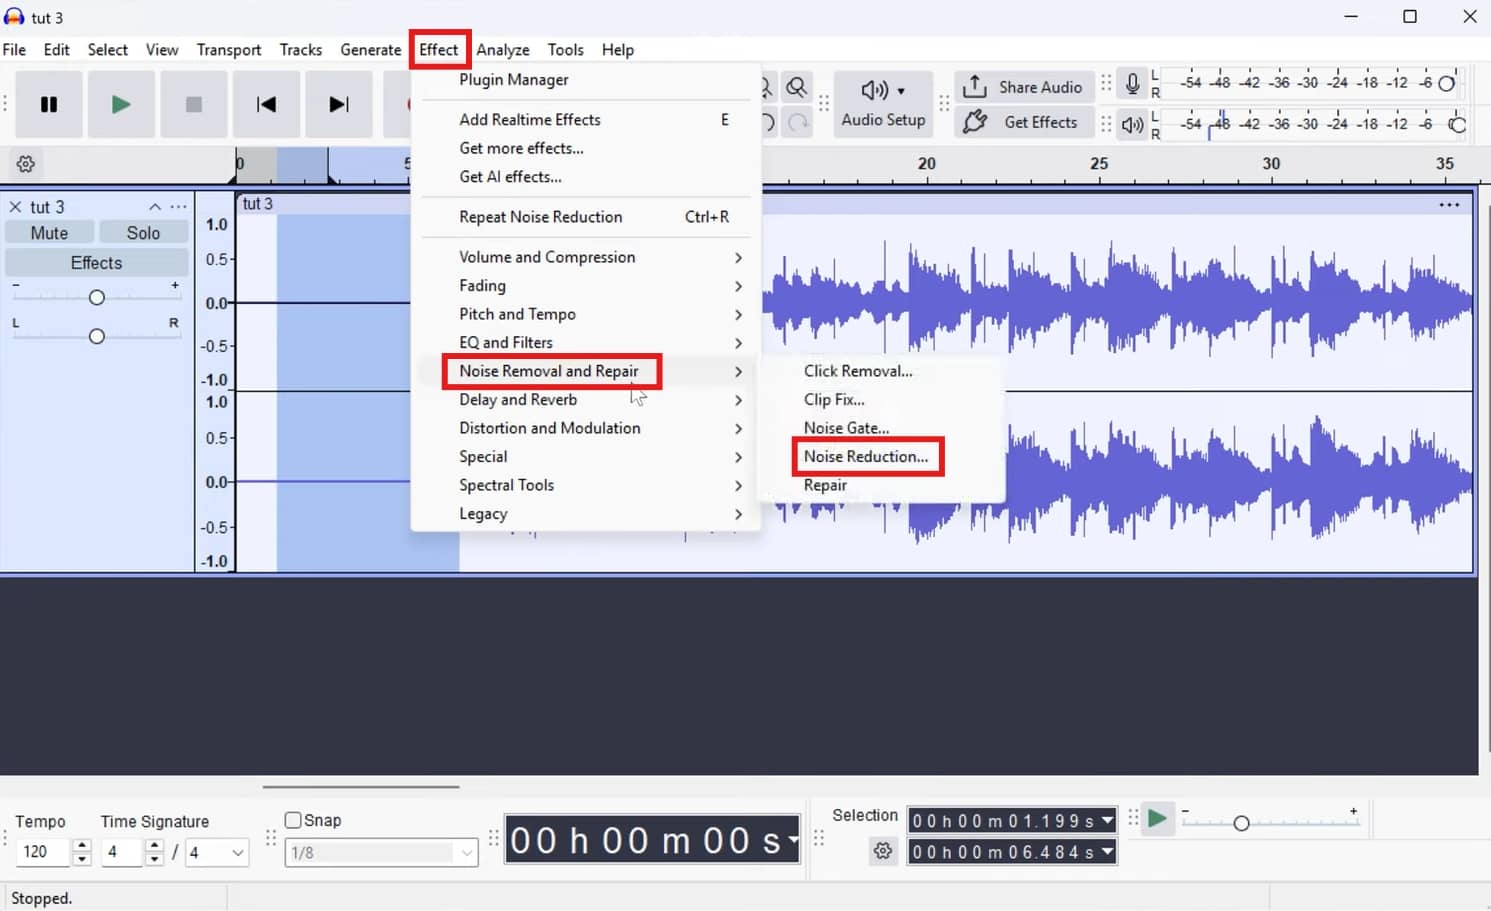Skip to end of track
Viewport: 1491px width, 911px height.
point(339,104)
